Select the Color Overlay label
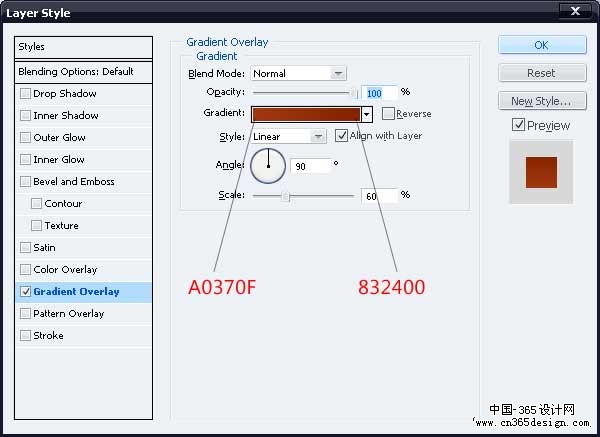 click(x=65, y=270)
